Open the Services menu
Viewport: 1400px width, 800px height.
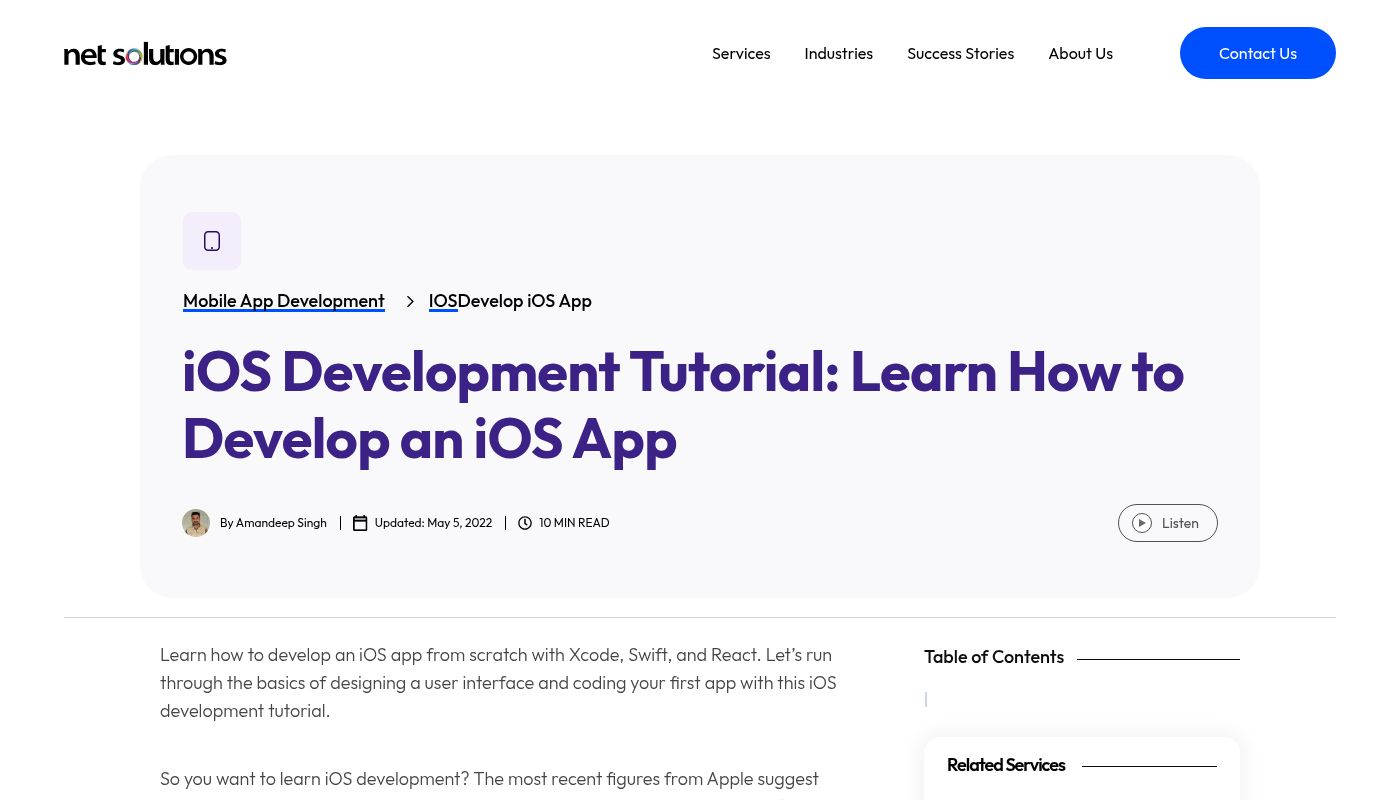(x=741, y=53)
